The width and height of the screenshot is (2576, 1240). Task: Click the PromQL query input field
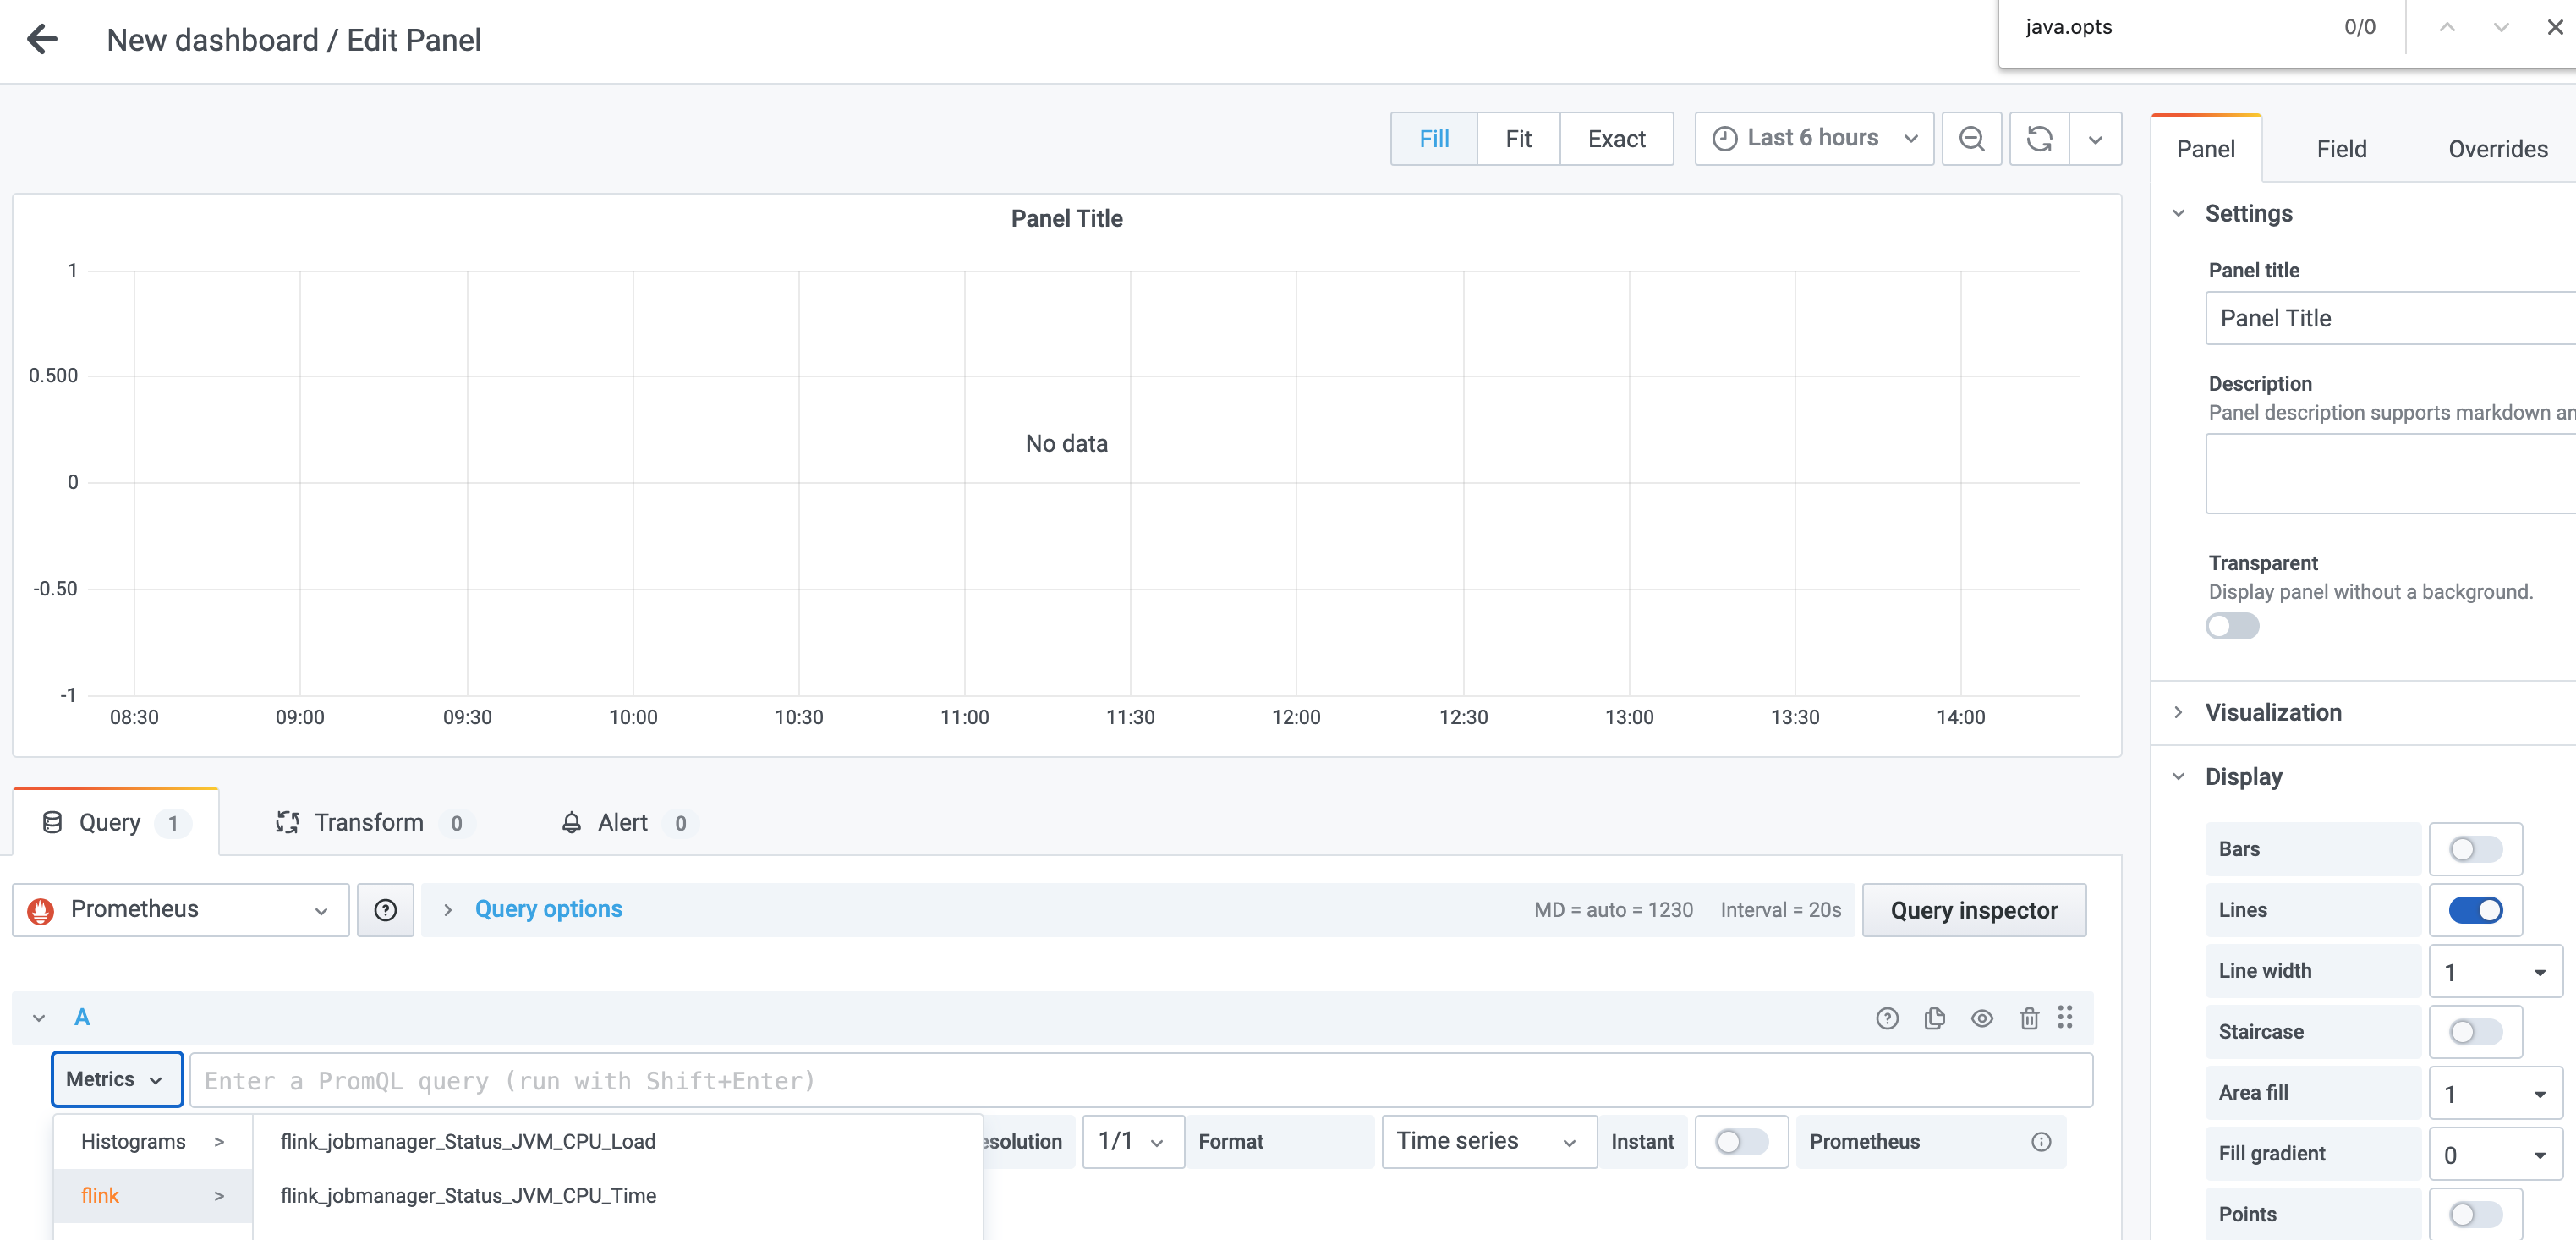pyautogui.click(x=1140, y=1081)
